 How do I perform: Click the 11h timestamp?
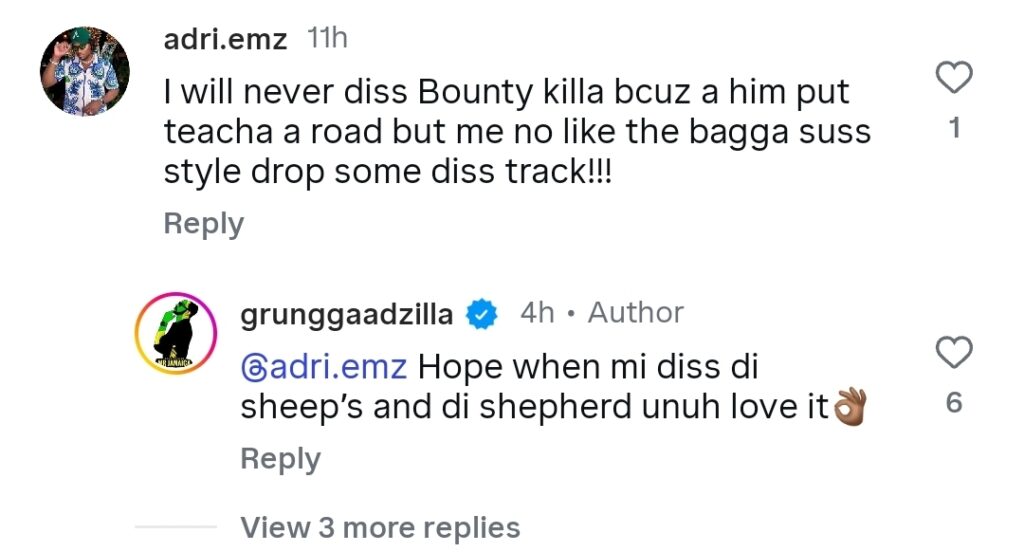pos(327,39)
